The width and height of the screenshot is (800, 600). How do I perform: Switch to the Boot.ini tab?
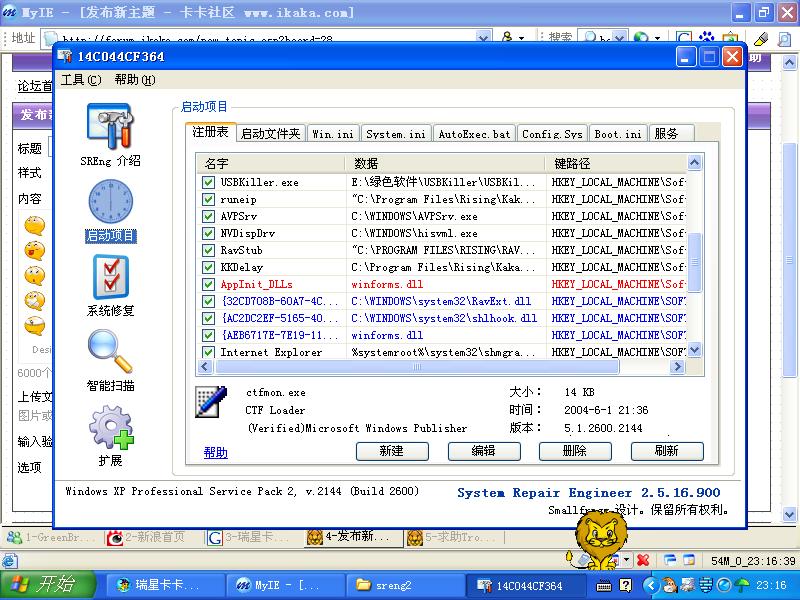pos(618,134)
